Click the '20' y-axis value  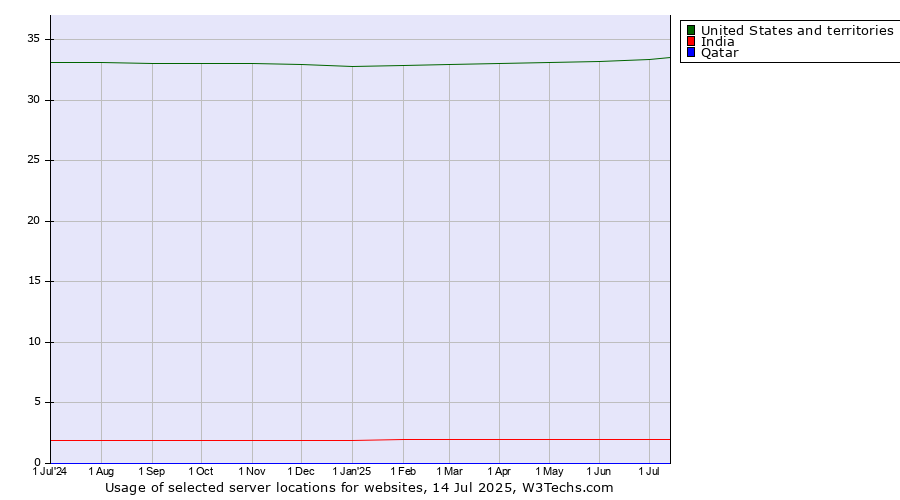33,221
